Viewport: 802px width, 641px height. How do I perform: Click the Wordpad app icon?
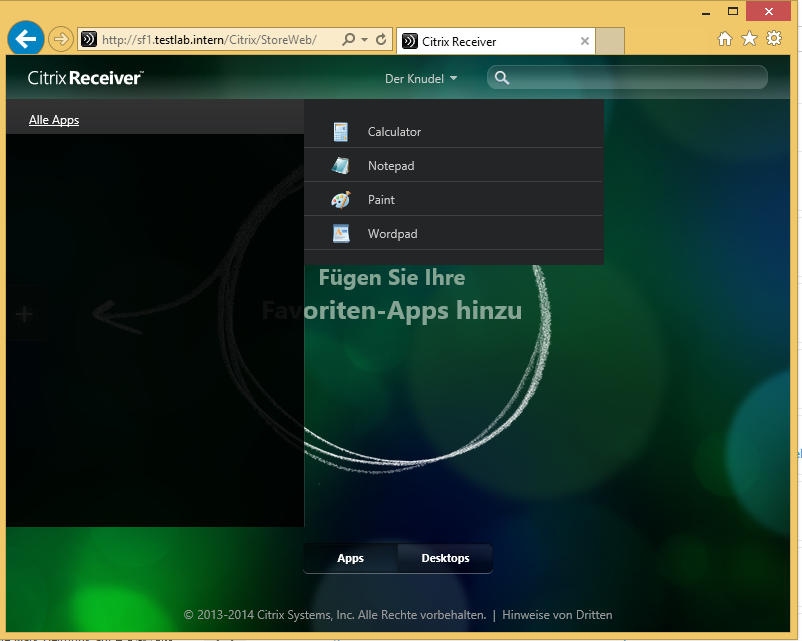[341, 234]
